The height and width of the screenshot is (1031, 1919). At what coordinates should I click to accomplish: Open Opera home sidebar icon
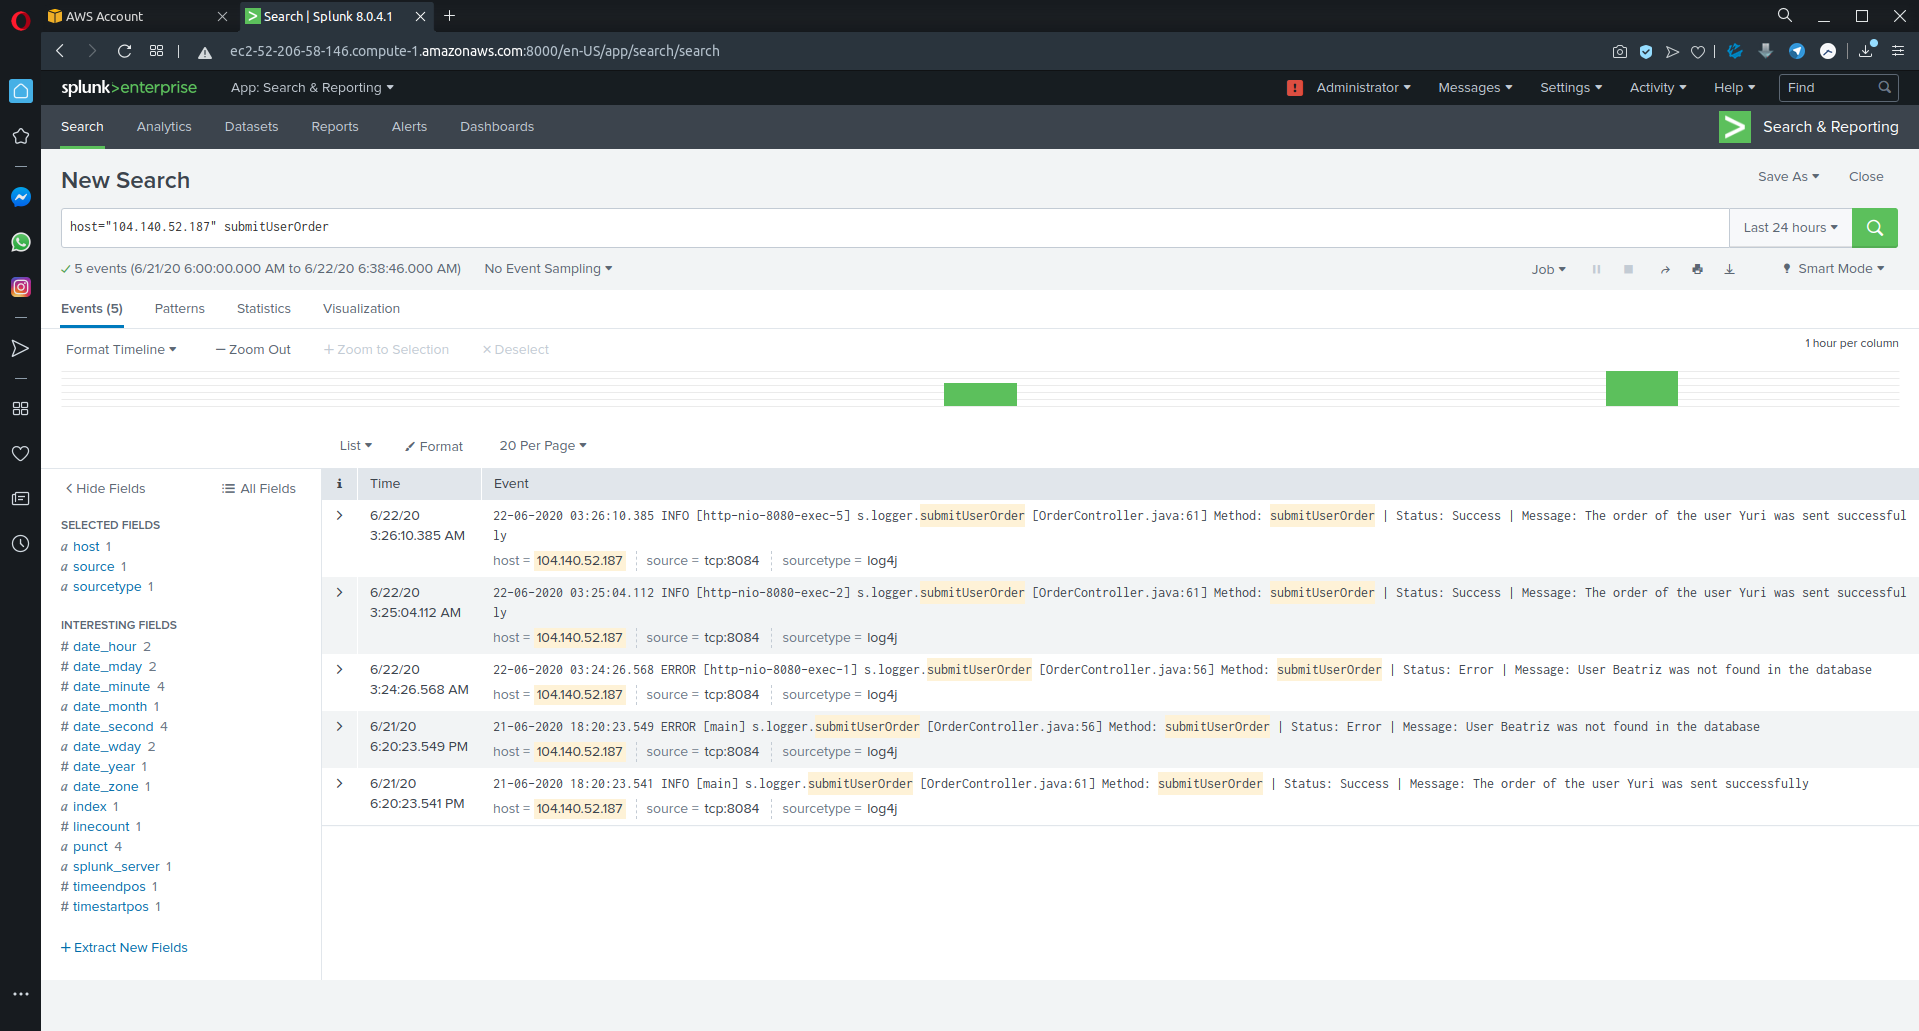click(20, 91)
